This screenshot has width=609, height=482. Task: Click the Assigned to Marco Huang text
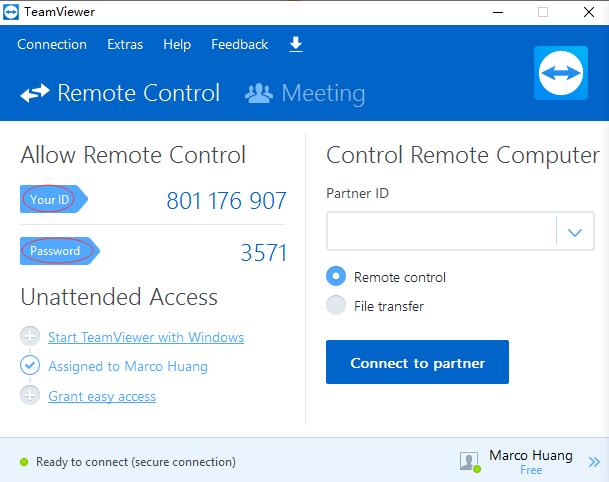coord(128,366)
